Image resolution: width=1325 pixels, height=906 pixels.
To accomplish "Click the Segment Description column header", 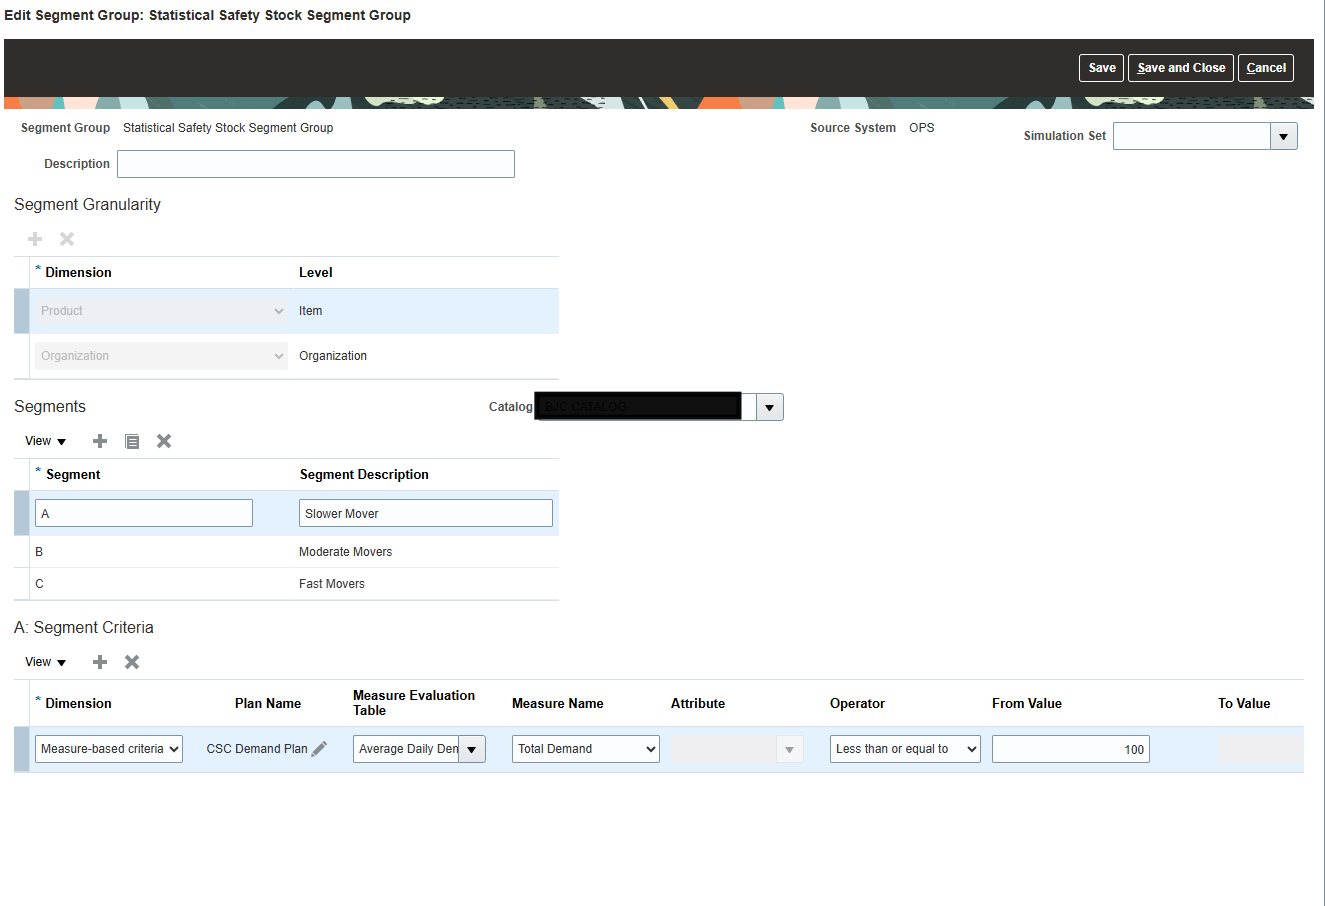I will tap(364, 475).
